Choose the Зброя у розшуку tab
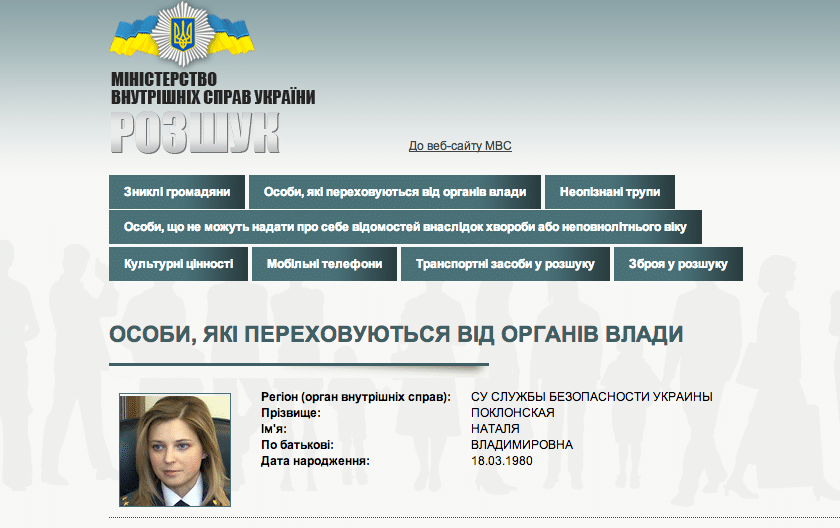This screenshot has height=528, width=840. (678, 264)
